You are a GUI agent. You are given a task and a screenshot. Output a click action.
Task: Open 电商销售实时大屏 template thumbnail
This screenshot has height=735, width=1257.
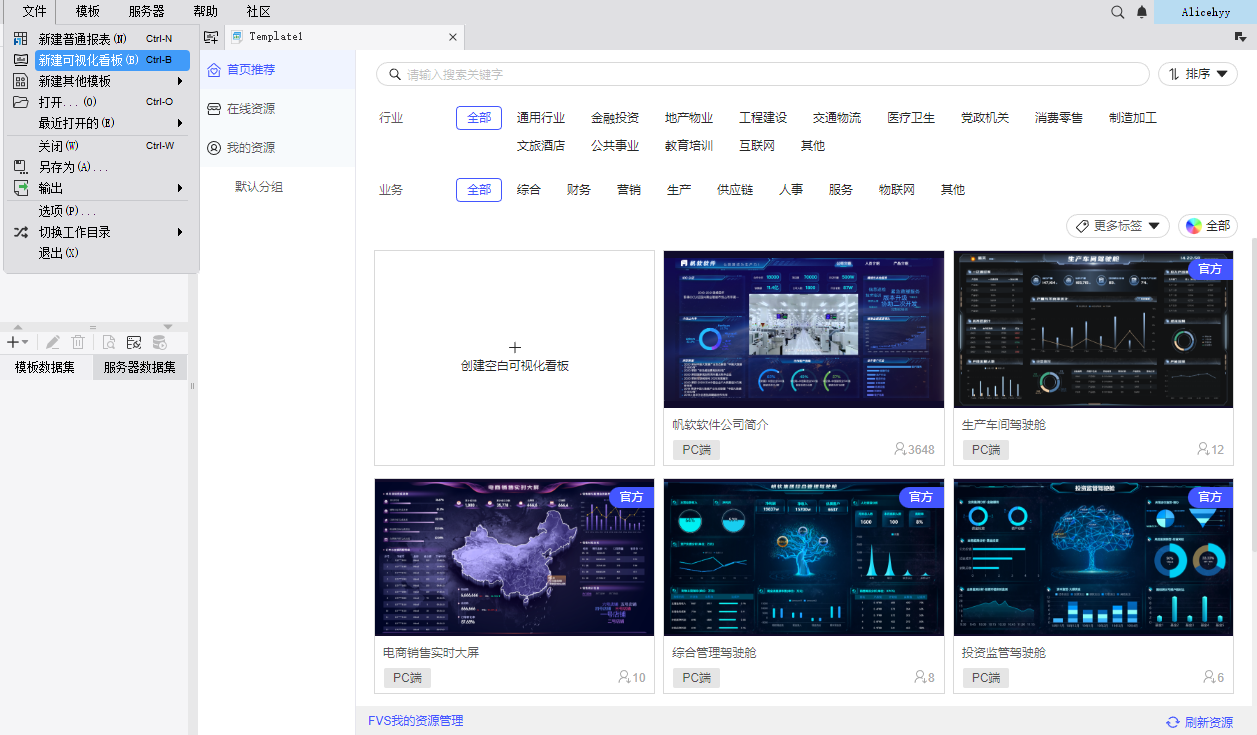(x=515, y=557)
